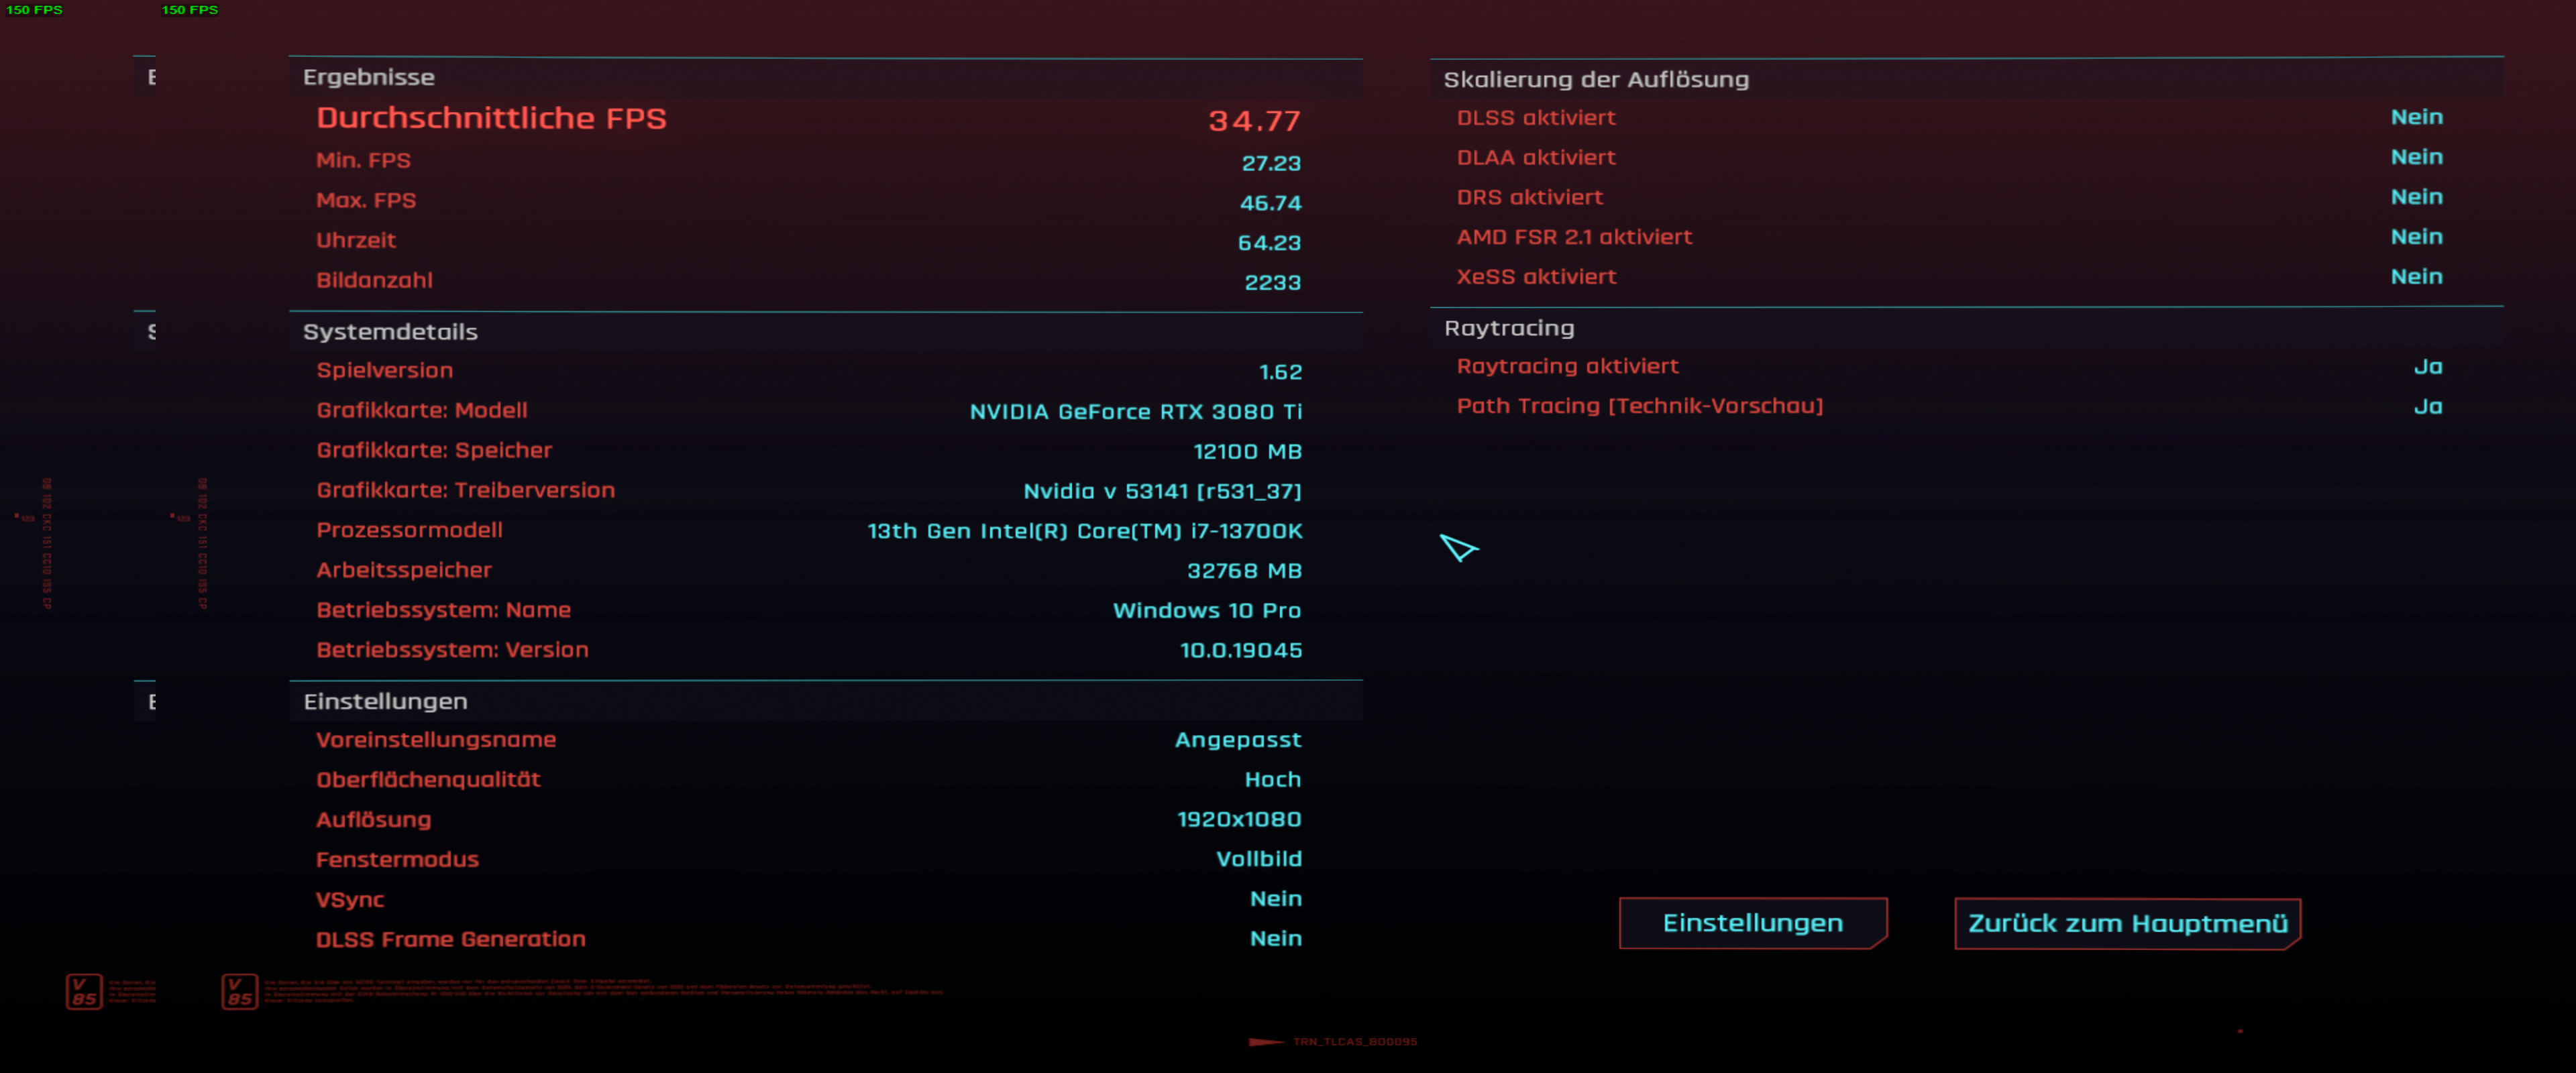
Task: Click the second V 85 badge icon
Action: coord(240,991)
